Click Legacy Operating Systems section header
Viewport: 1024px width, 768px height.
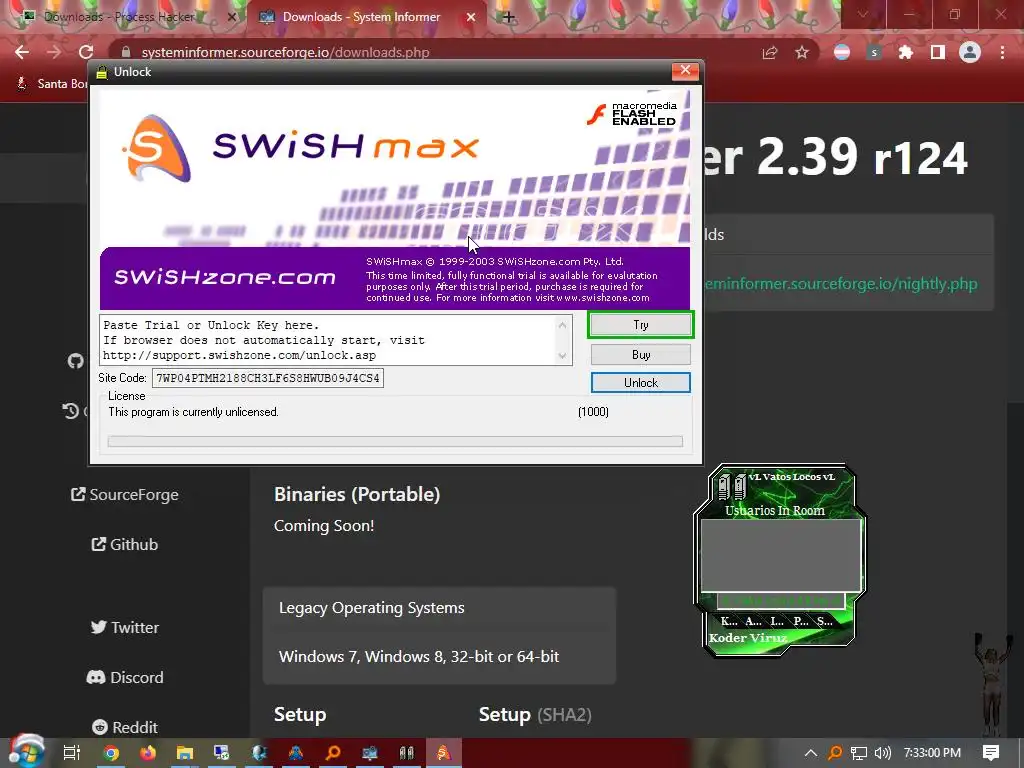(372, 608)
